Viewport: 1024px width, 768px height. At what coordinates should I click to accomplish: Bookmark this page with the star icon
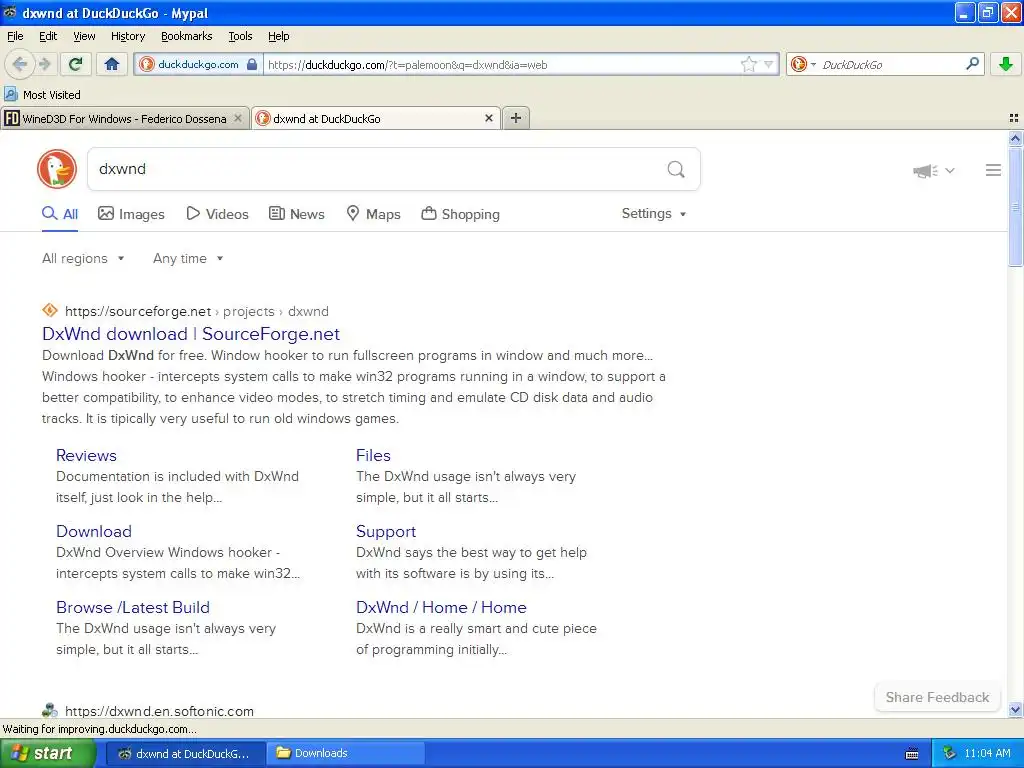coord(748,64)
